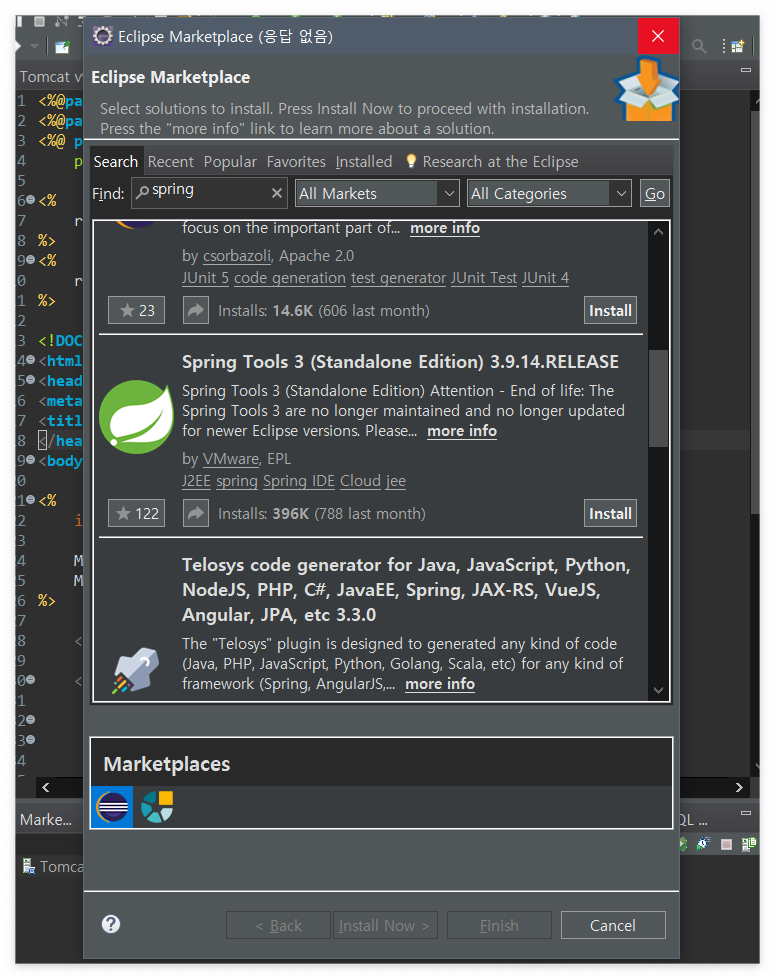This screenshot has width=775, height=979.
Task: Click the Spring IDE tag link
Action: (299, 481)
